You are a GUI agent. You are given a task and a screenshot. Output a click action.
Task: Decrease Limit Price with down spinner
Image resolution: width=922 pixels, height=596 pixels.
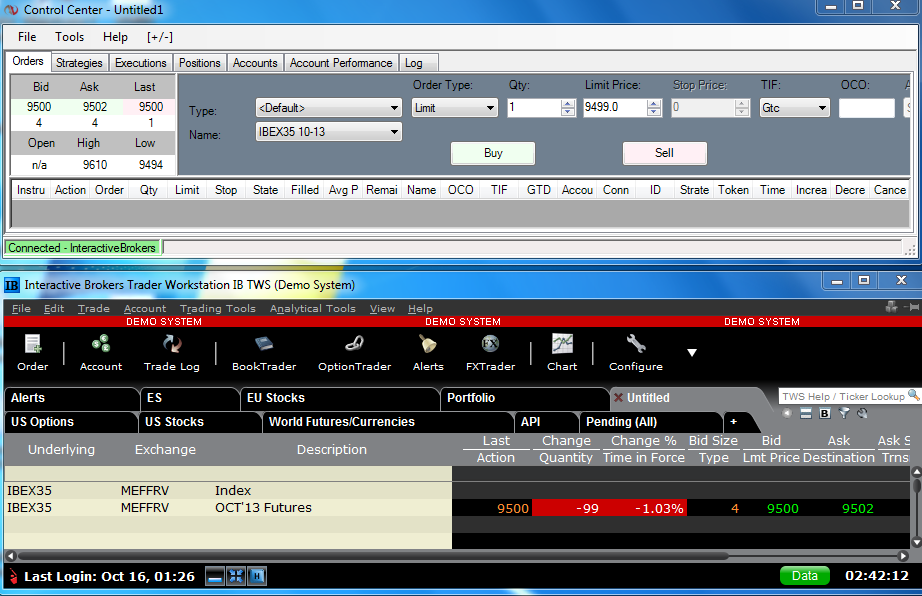click(x=654, y=112)
